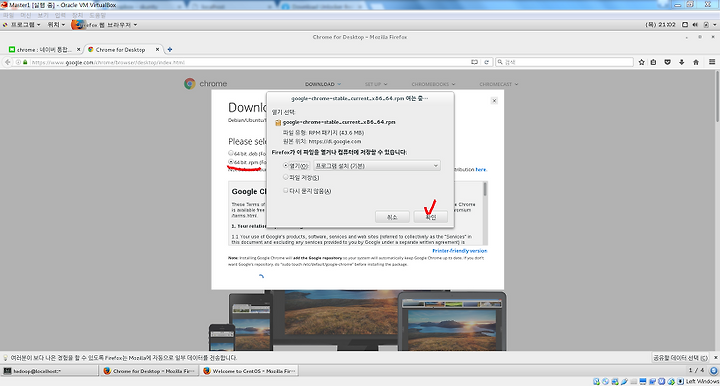Click the clock '(목) 21:02' in panel
Screen dimensions: 720x386
[x=660, y=25]
